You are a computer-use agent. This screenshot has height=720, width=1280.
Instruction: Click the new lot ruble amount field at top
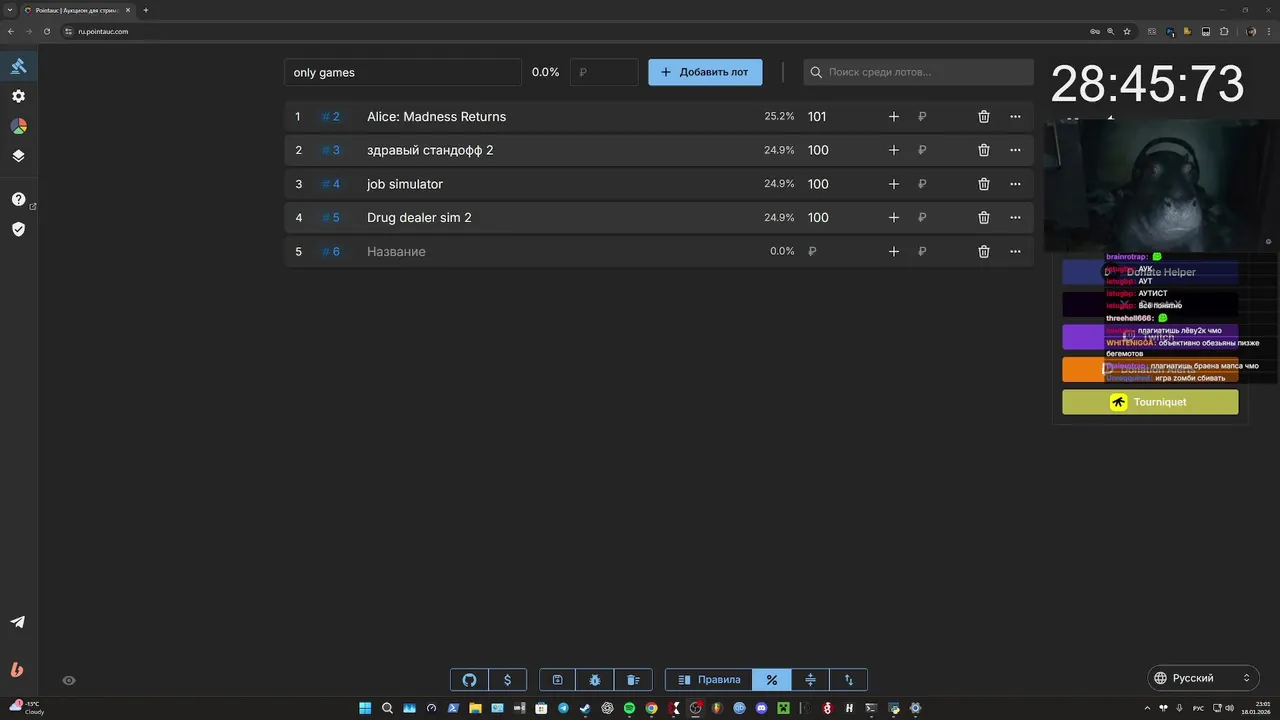(604, 72)
